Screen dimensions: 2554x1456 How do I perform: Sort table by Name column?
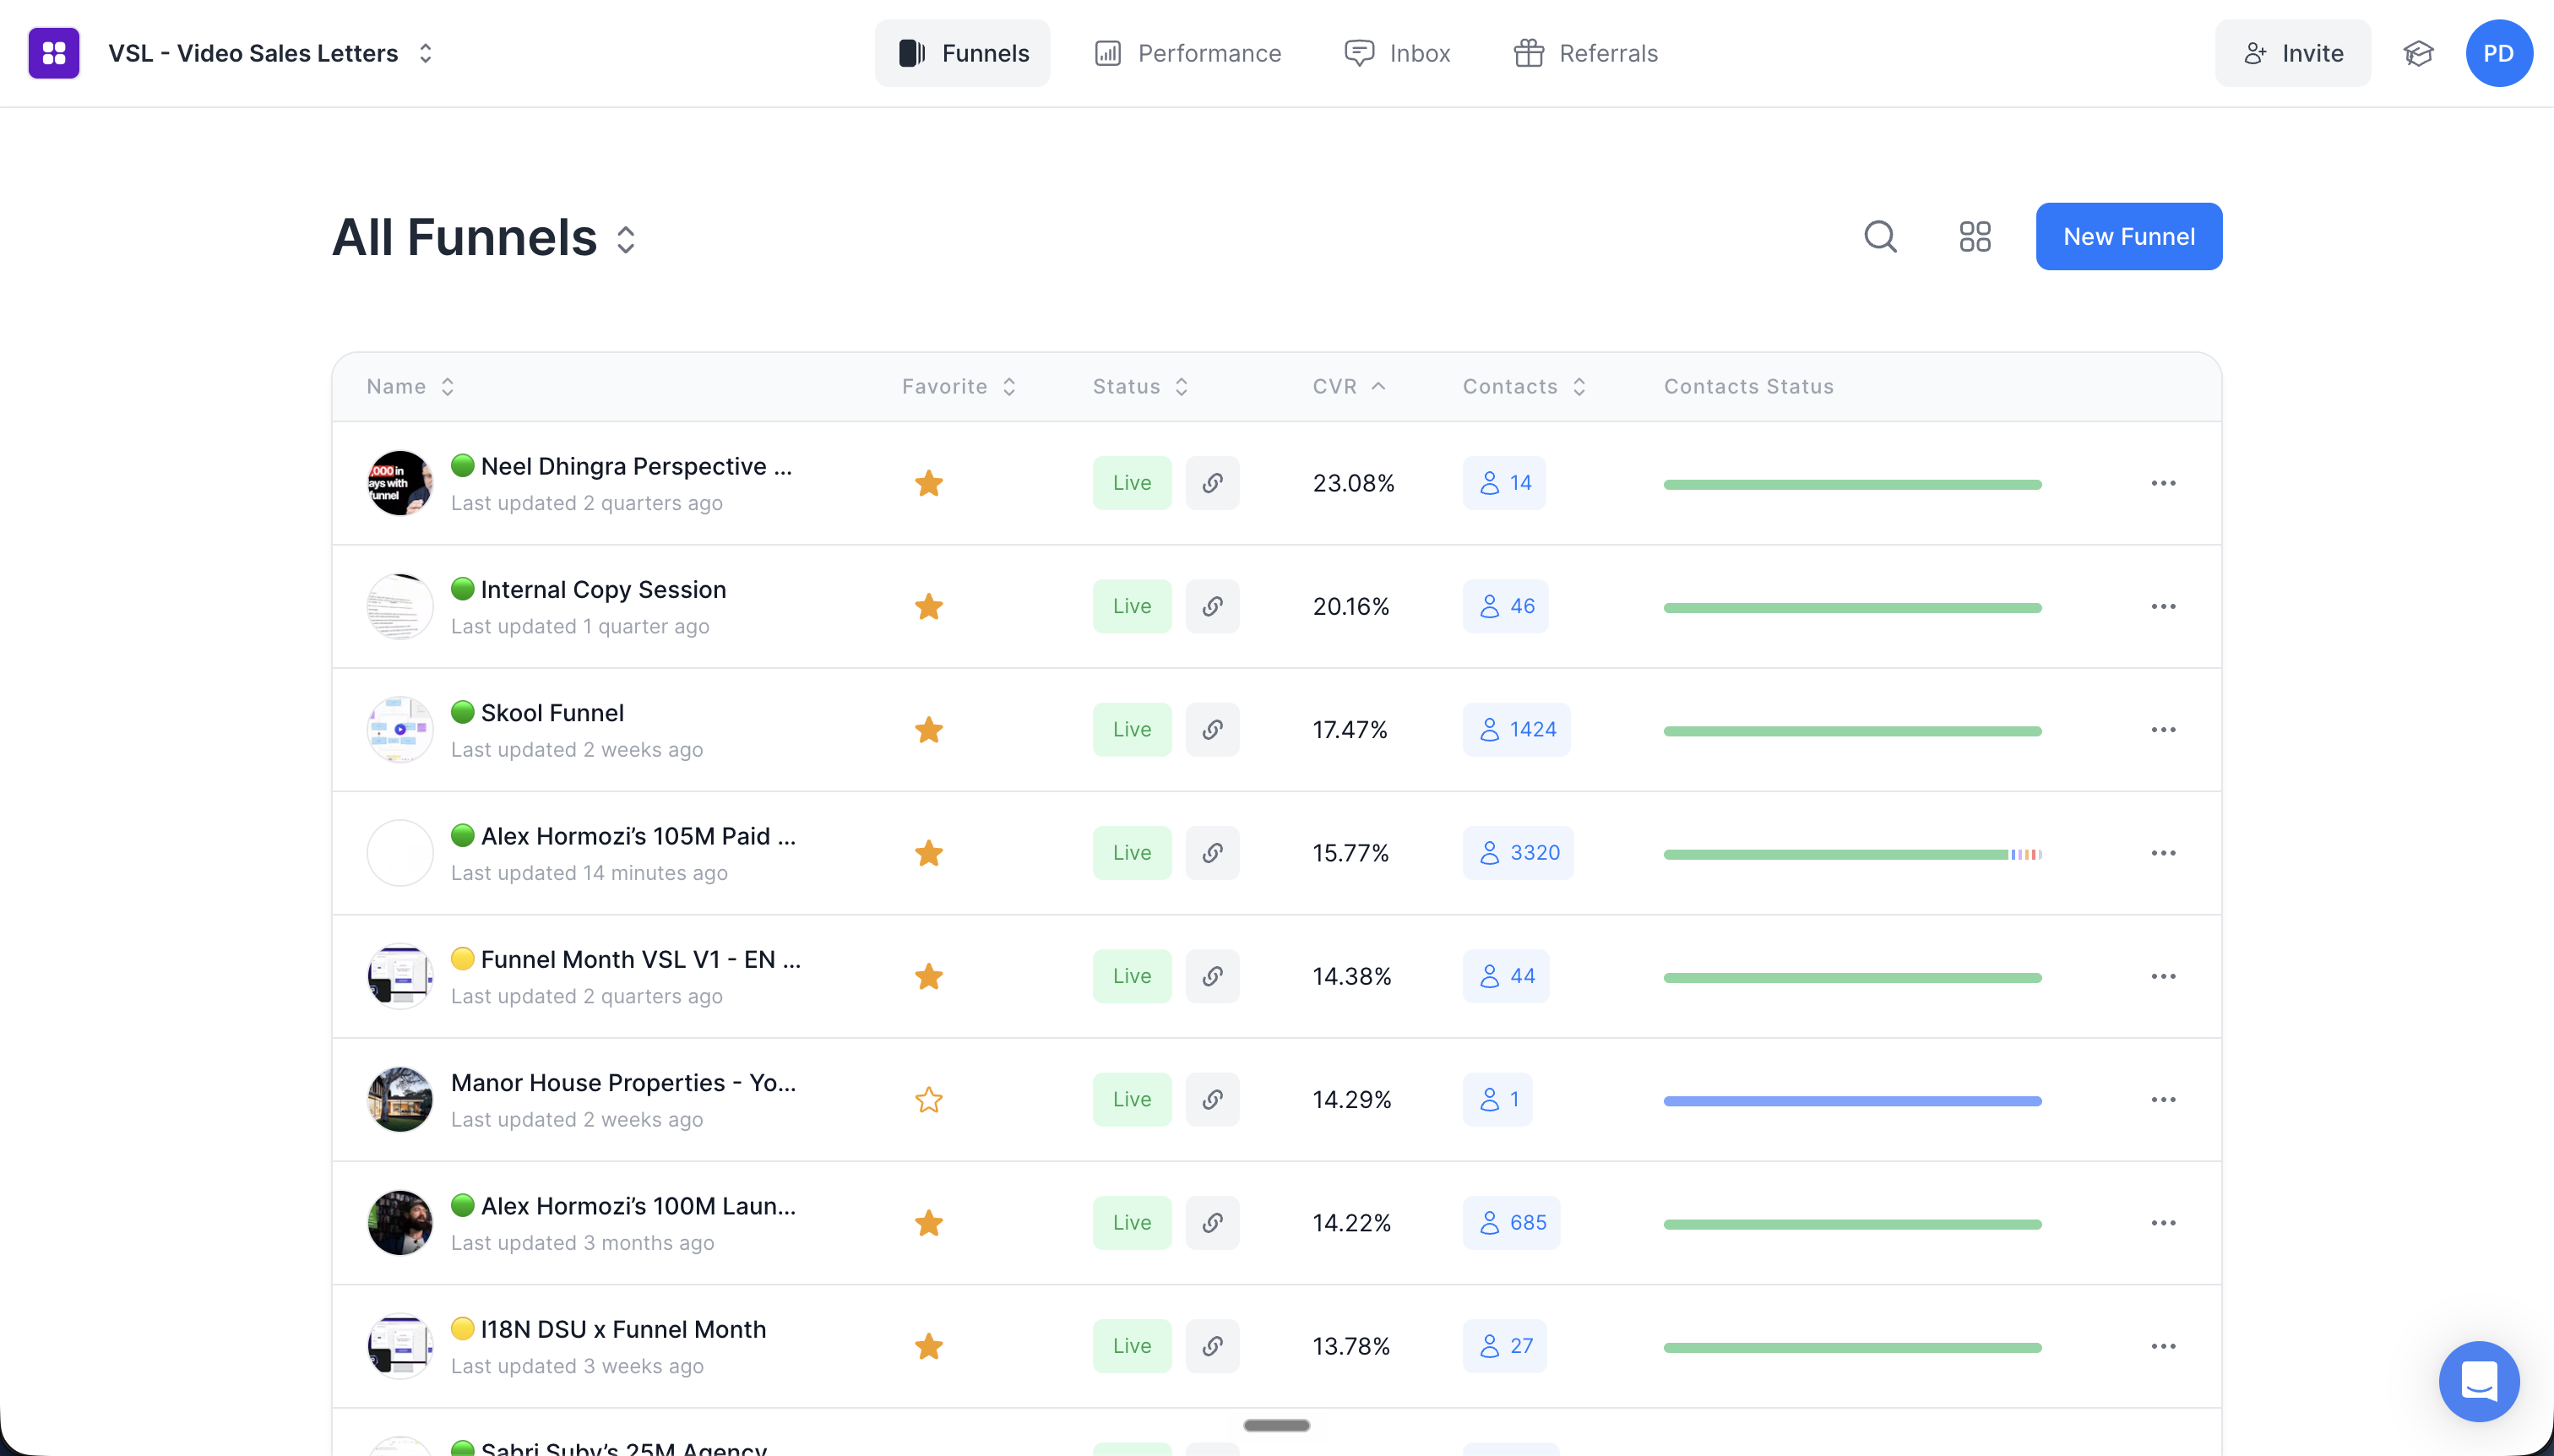point(410,387)
